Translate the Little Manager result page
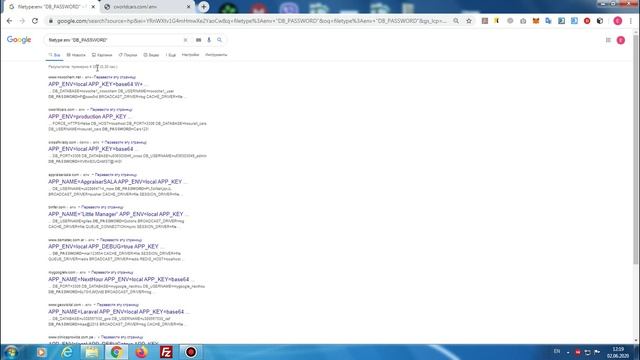 pos(102,207)
